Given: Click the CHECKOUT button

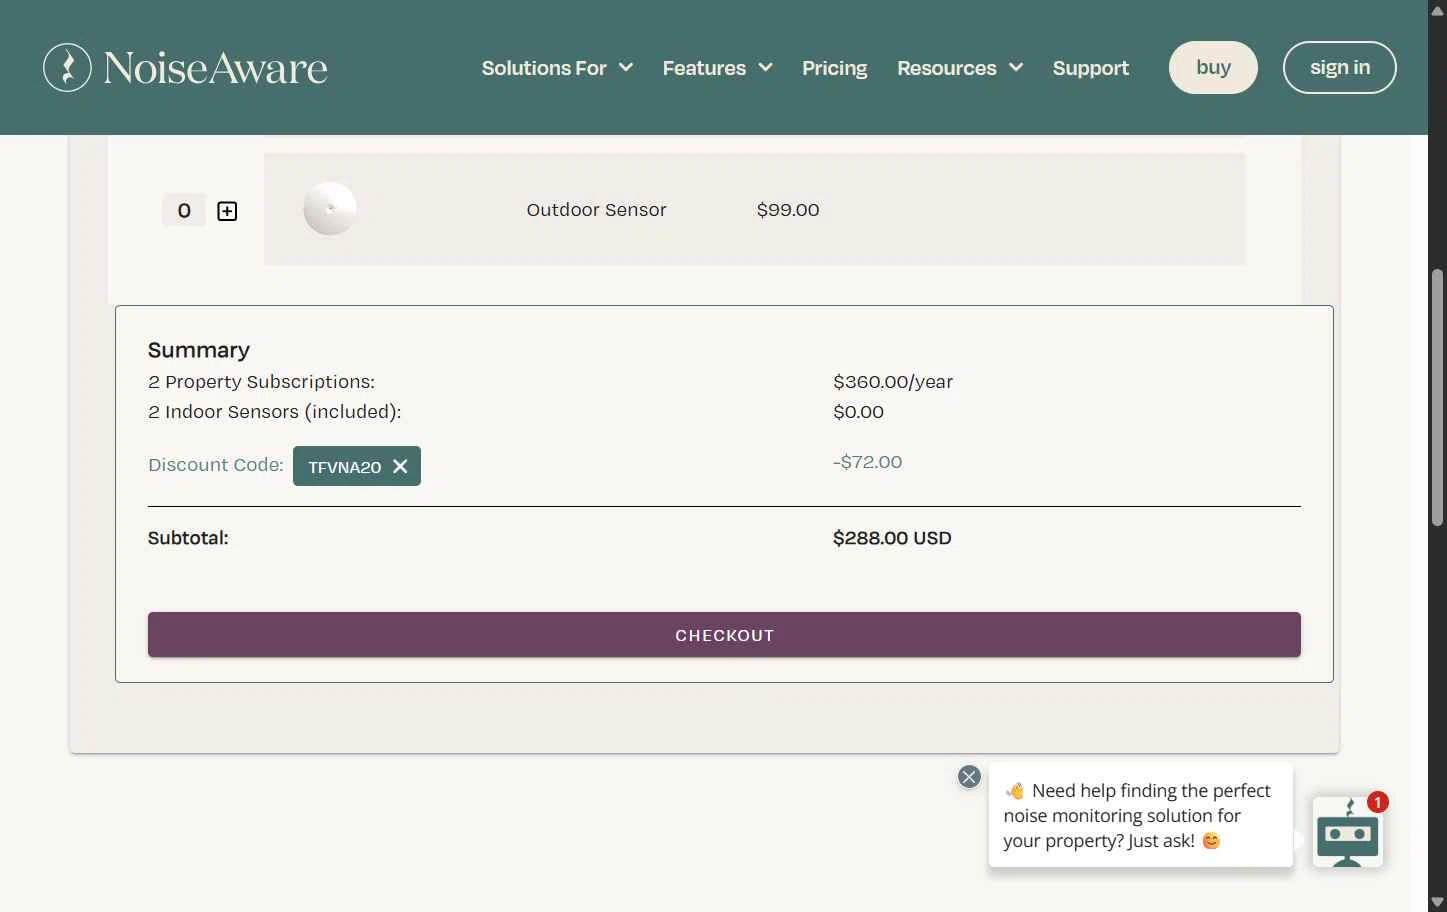Looking at the screenshot, I should [x=724, y=635].
